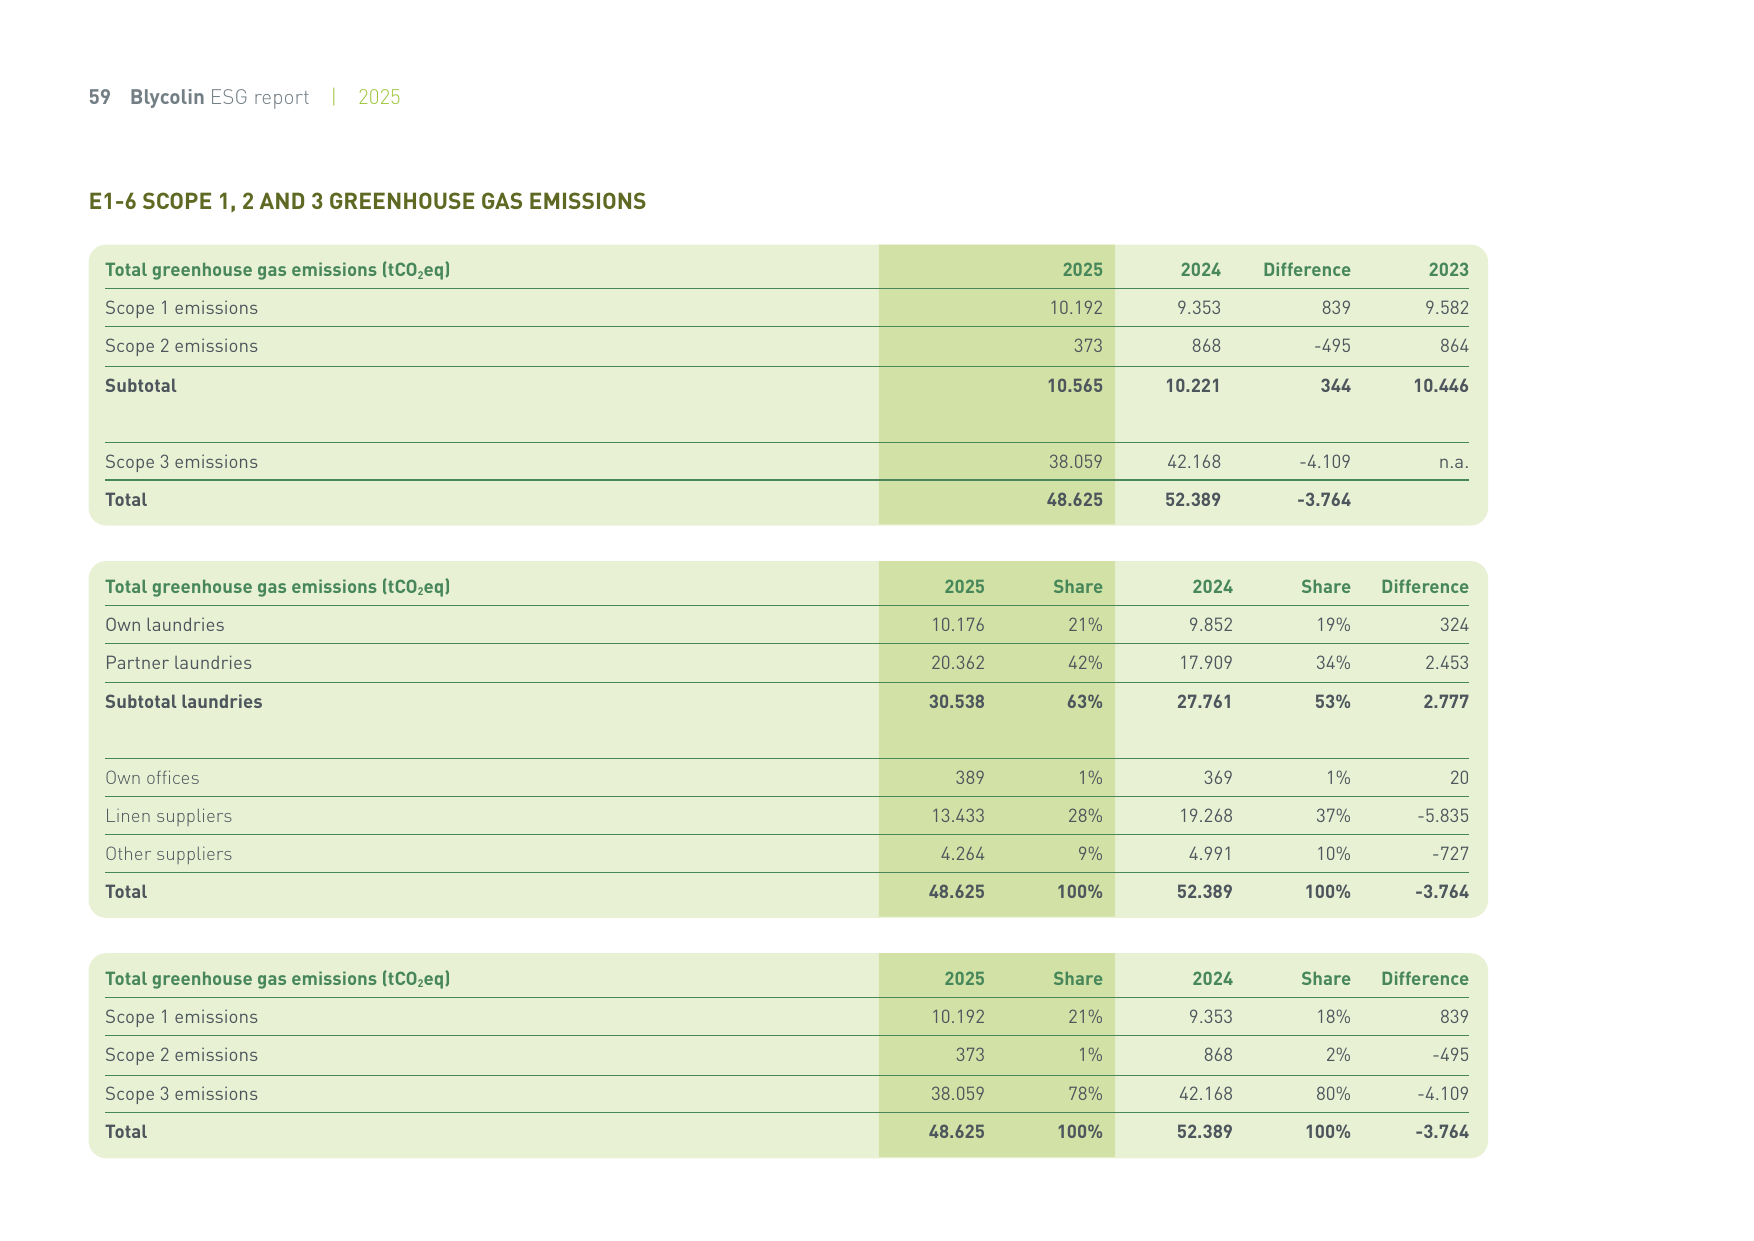The image size is (1754, 1241).
Task: Click 'Other suppliers' row label
Action: (x=168, y=854)
